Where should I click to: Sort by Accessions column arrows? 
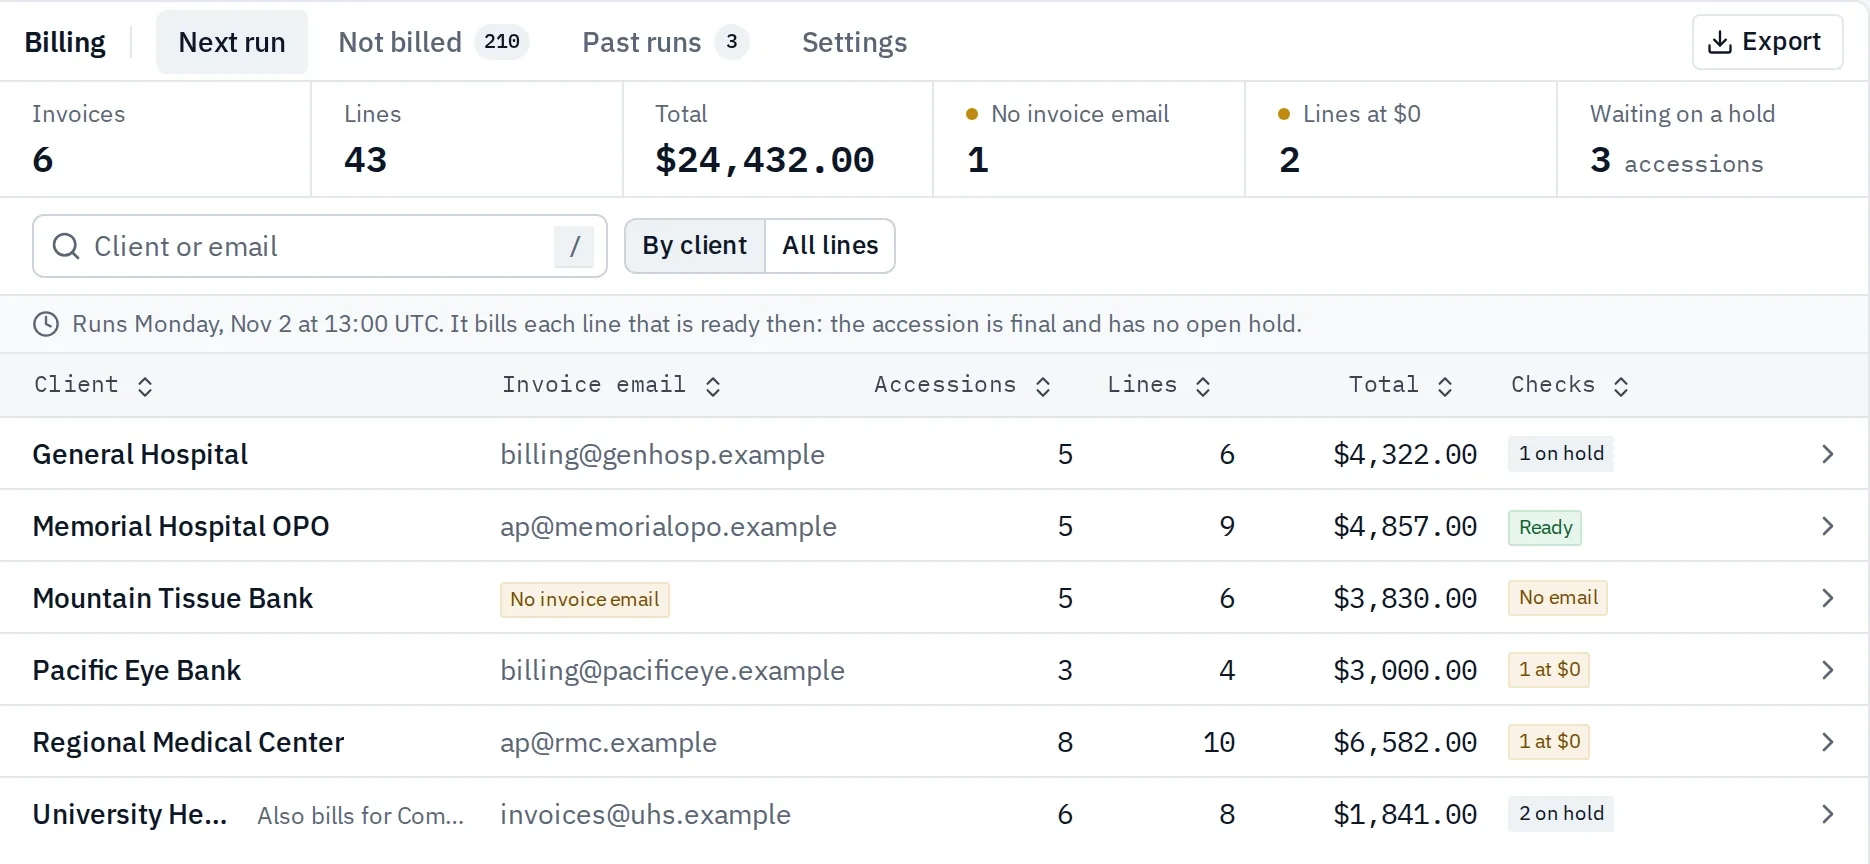pos(1043,386)
